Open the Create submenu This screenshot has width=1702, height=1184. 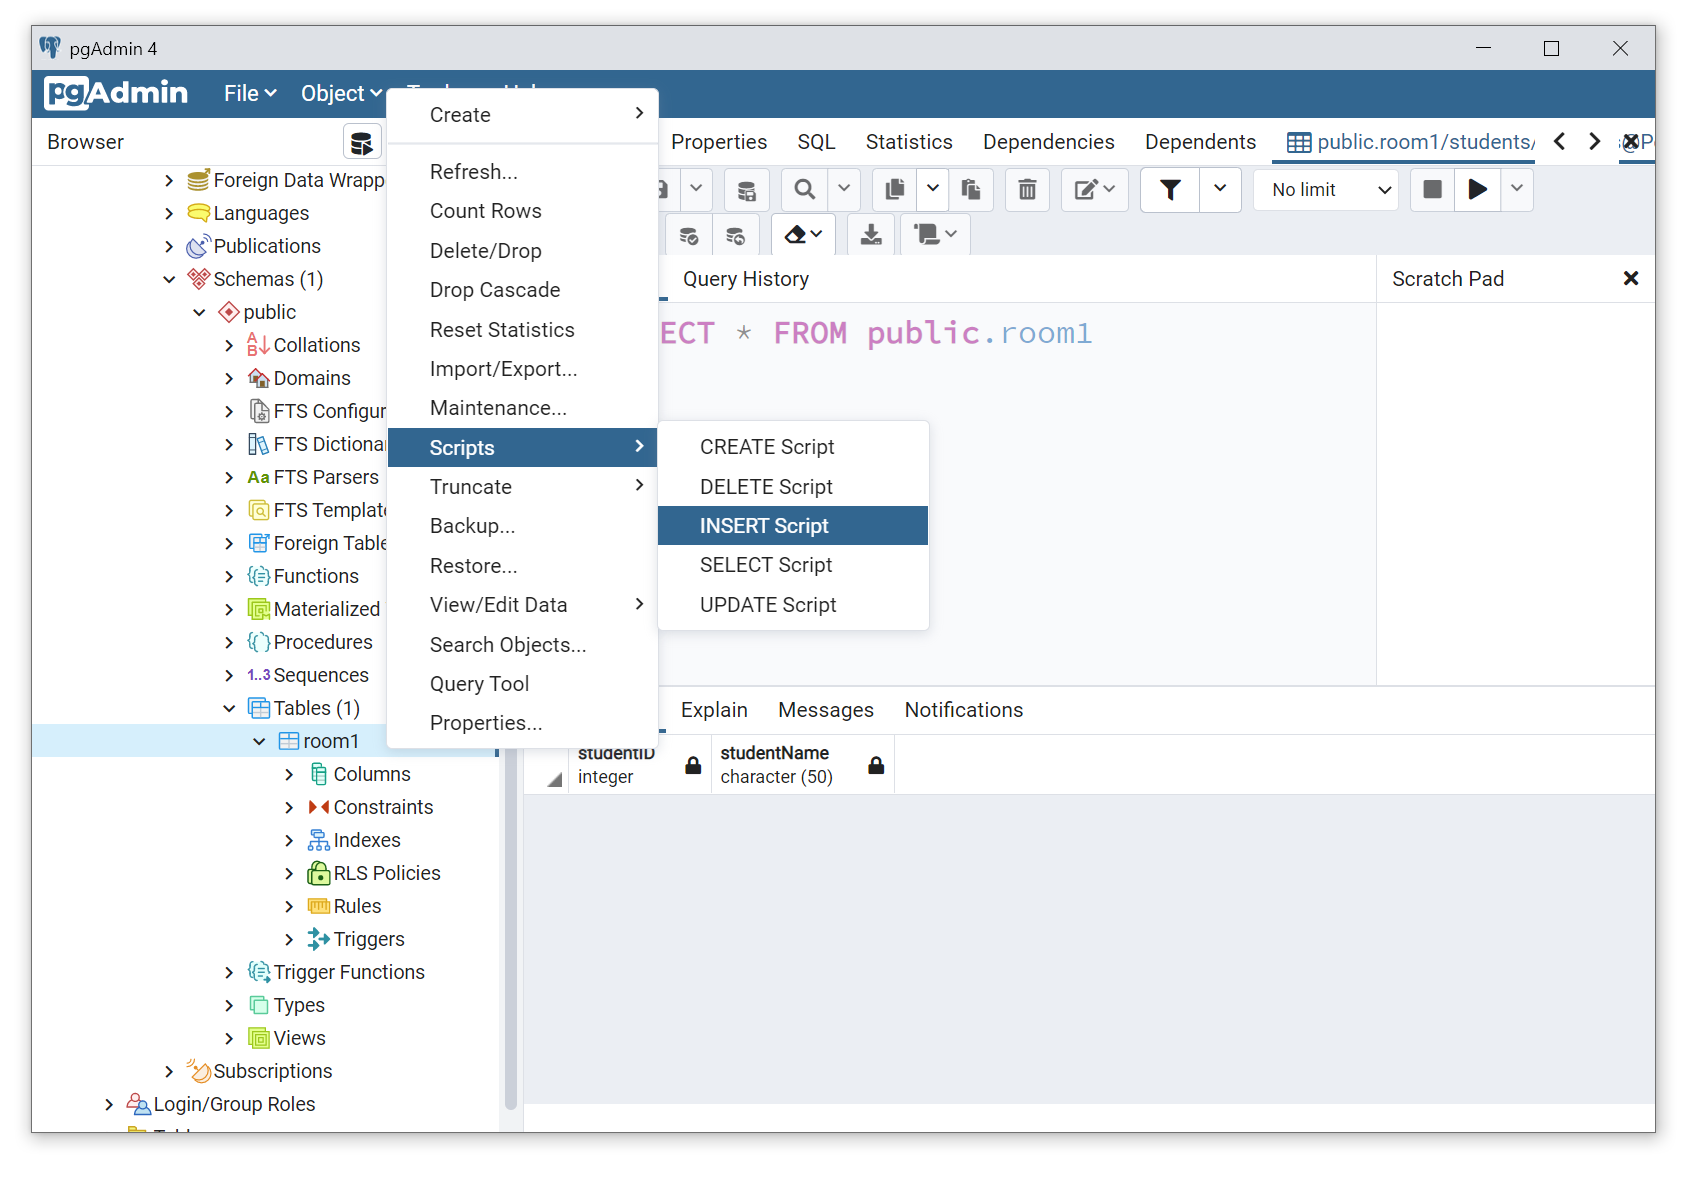click(x=522, y=115)
